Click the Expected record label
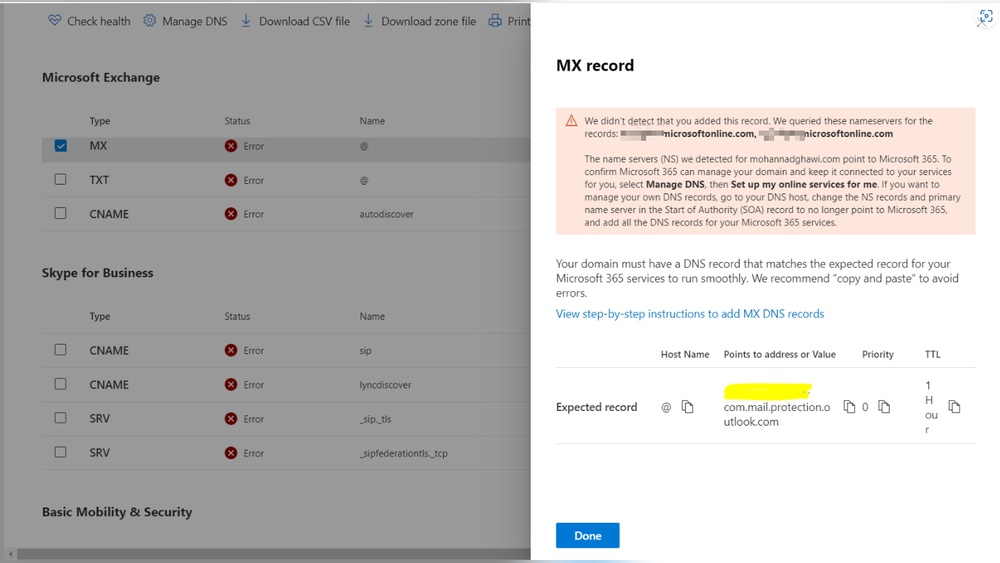1000x563 pixels. 596,407
